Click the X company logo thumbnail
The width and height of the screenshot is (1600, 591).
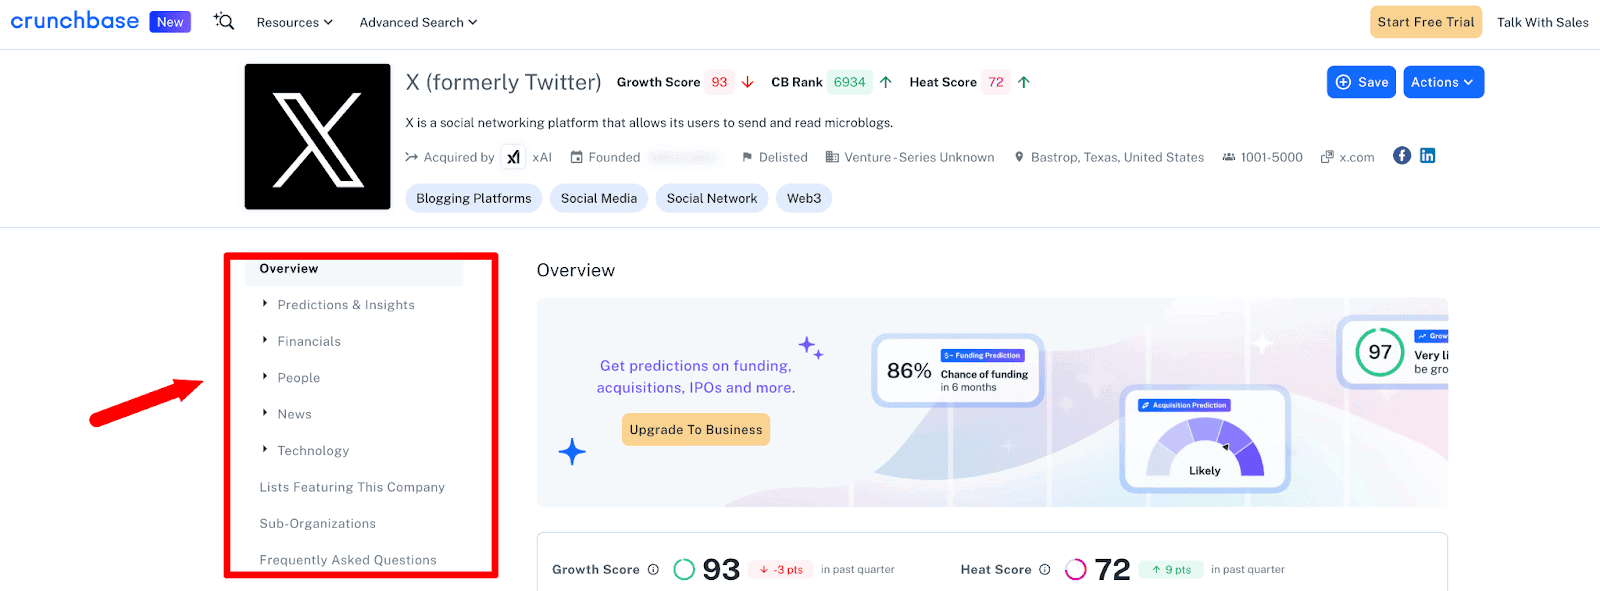[x=317, y=137]
